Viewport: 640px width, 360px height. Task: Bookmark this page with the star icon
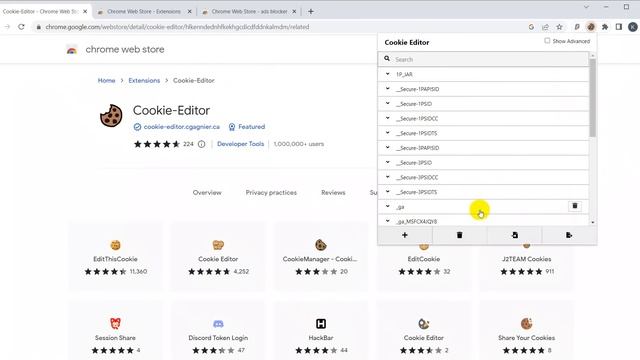(559, 27)
